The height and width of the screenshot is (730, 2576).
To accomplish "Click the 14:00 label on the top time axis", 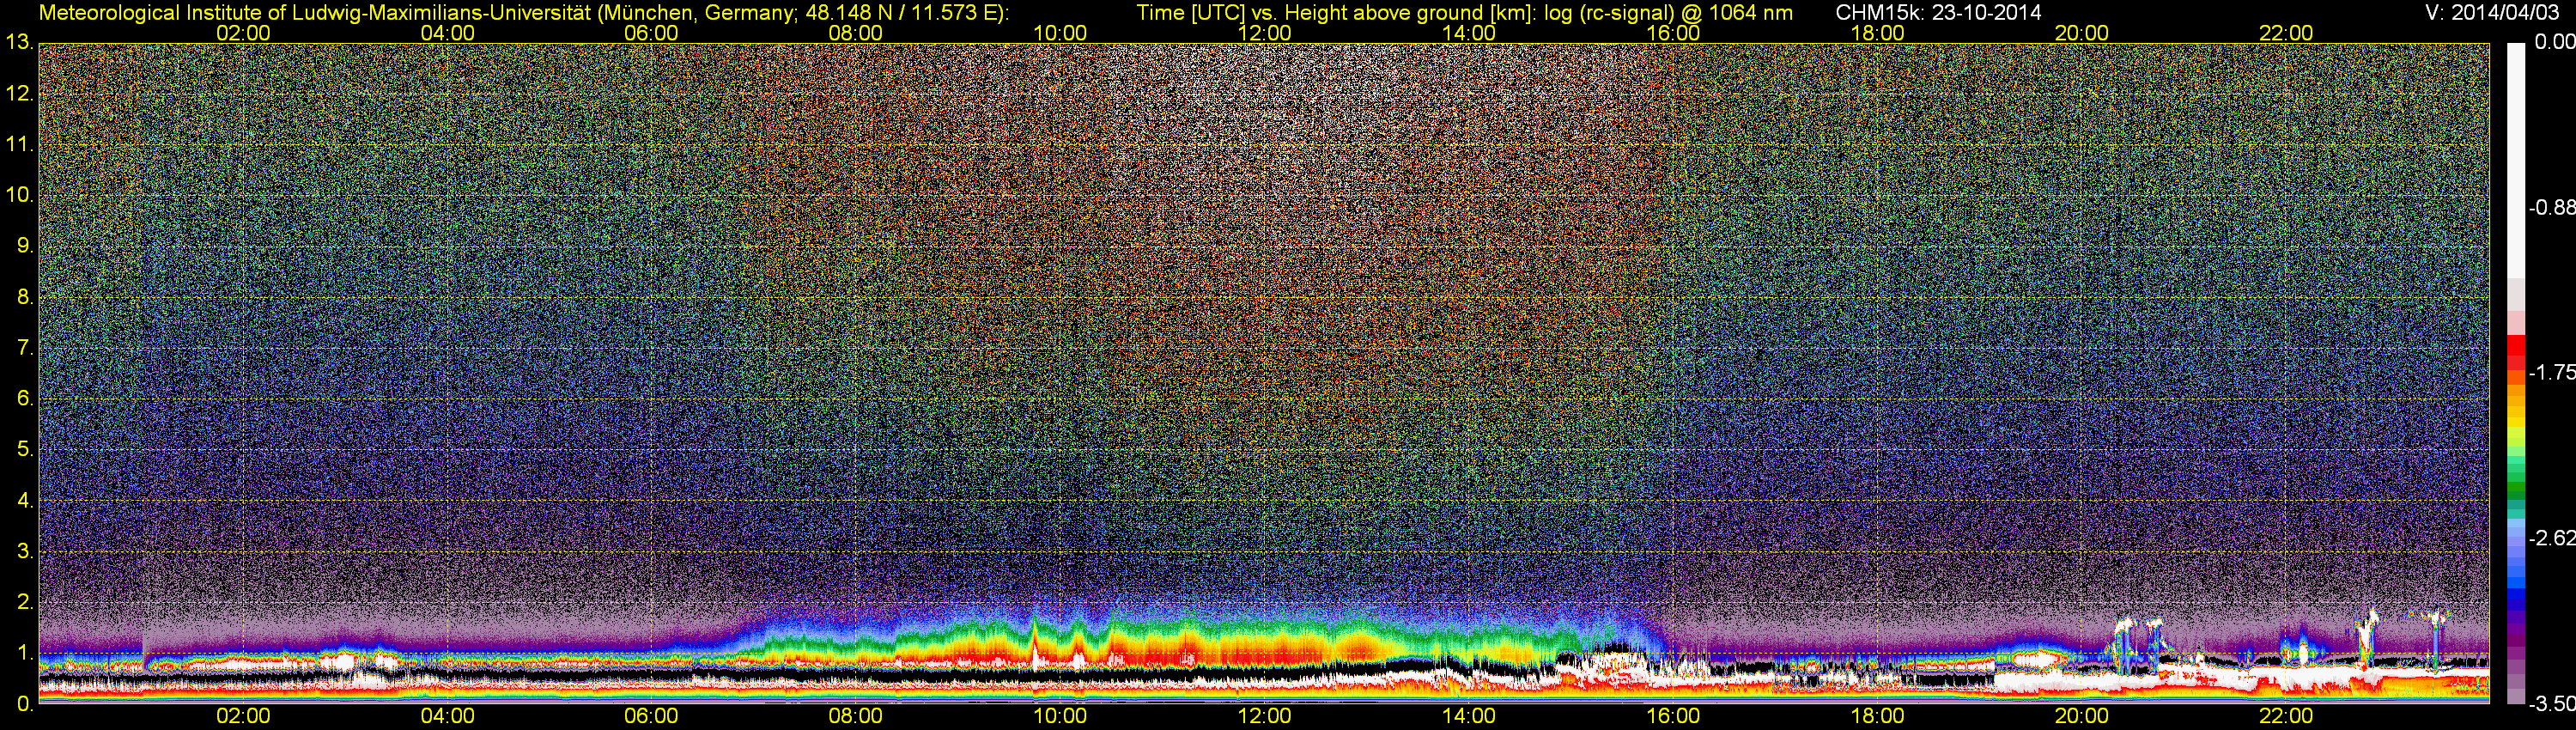I will pos(1469,33).
